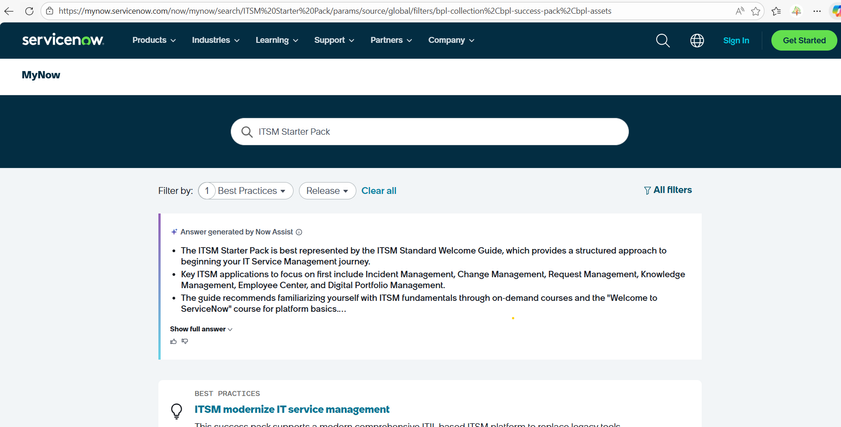Screen dimensions: 841x427
Task: Click the browser extension icon beside favorites
Action: [x=796, y=11]
